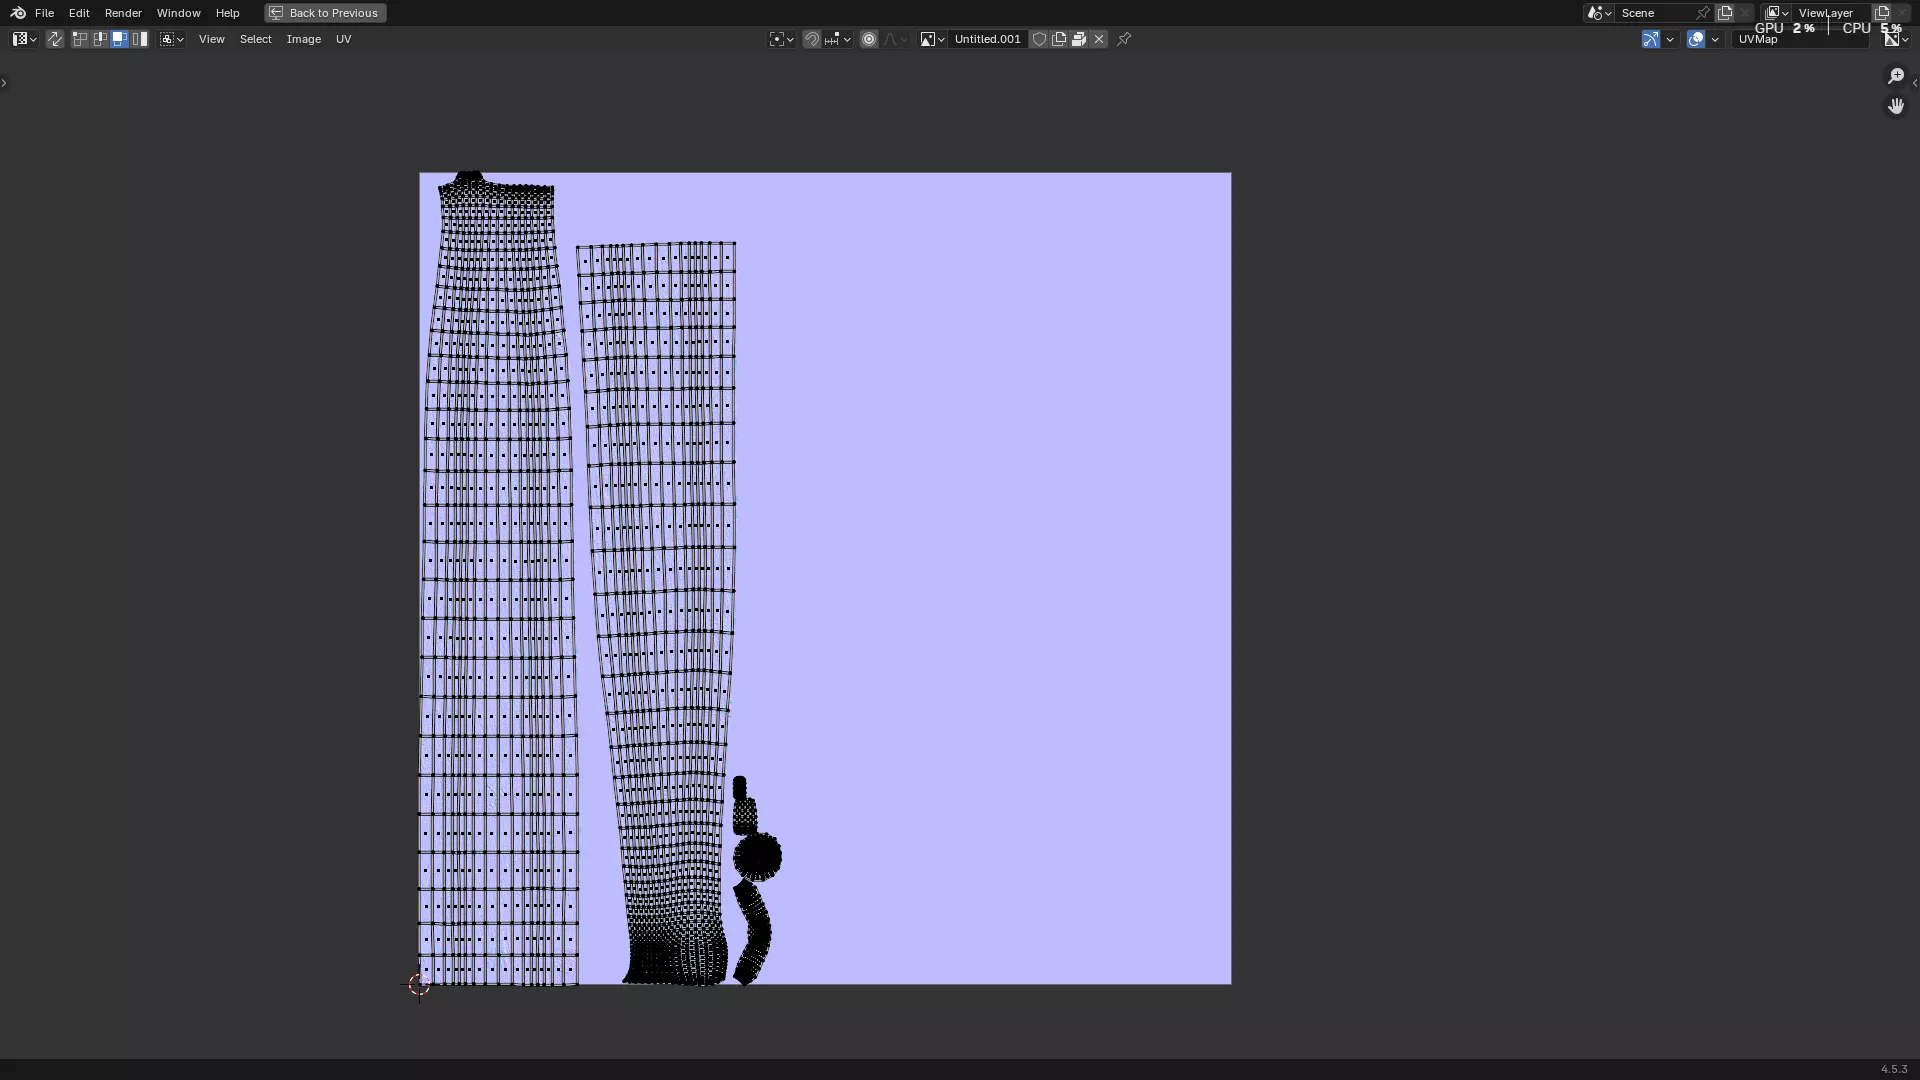
Task: Toggle fake user shield for image
Action: pyautogui.click(x=1039, y=39)
